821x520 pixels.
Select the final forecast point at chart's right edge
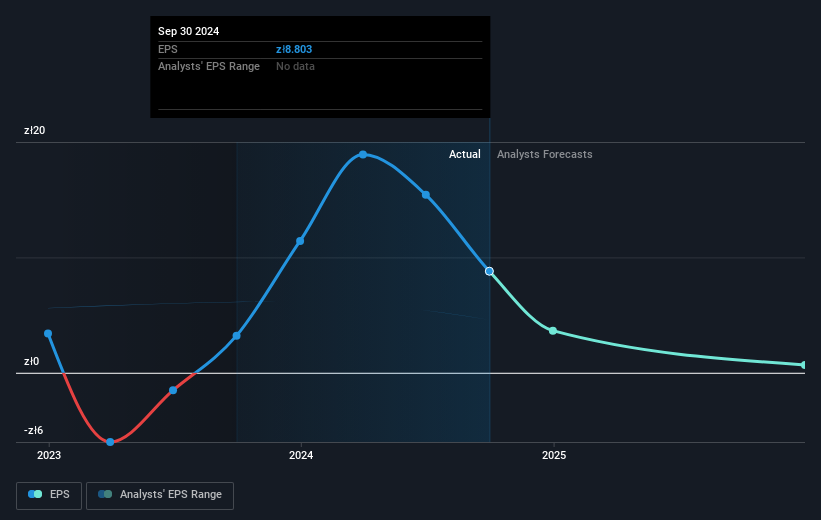click(x=804, y=364)
